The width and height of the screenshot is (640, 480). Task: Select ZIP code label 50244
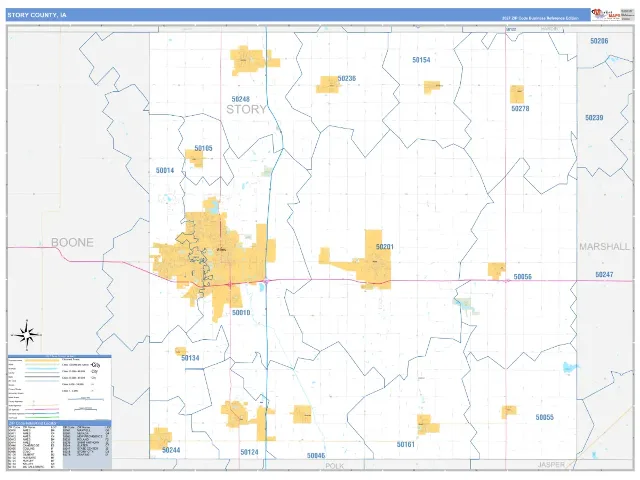click(171, 450)
